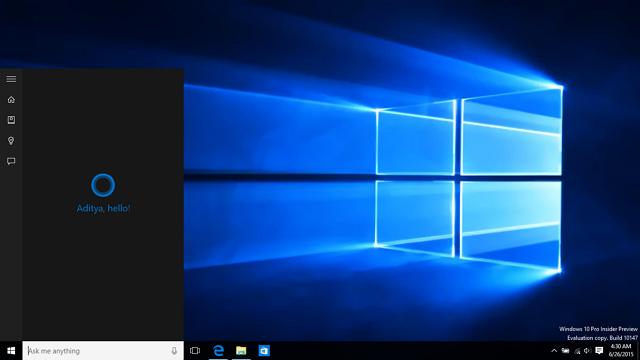Image resolution: width=640 pixels, height=360 pixels.
Task: Open File Explorer from the taskbar
Action: [241, 351]
